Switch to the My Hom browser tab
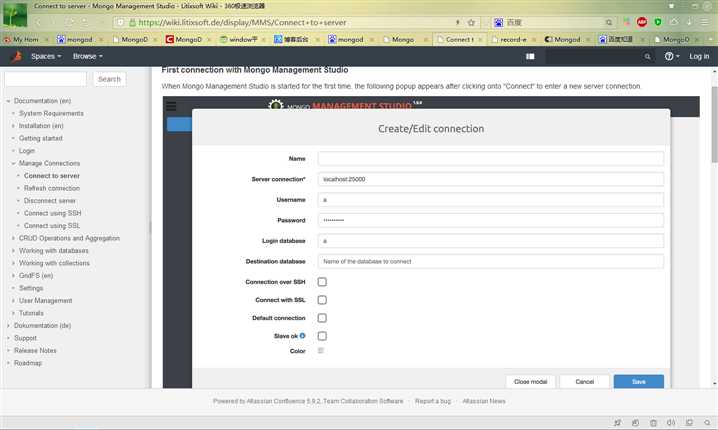The image size is (718, 430). click(26, 39)
